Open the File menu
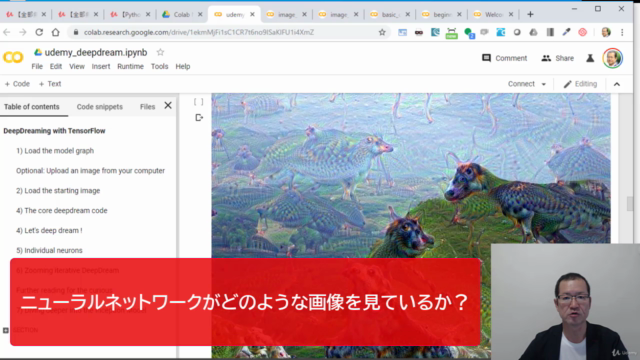 [x=37, y=67]
